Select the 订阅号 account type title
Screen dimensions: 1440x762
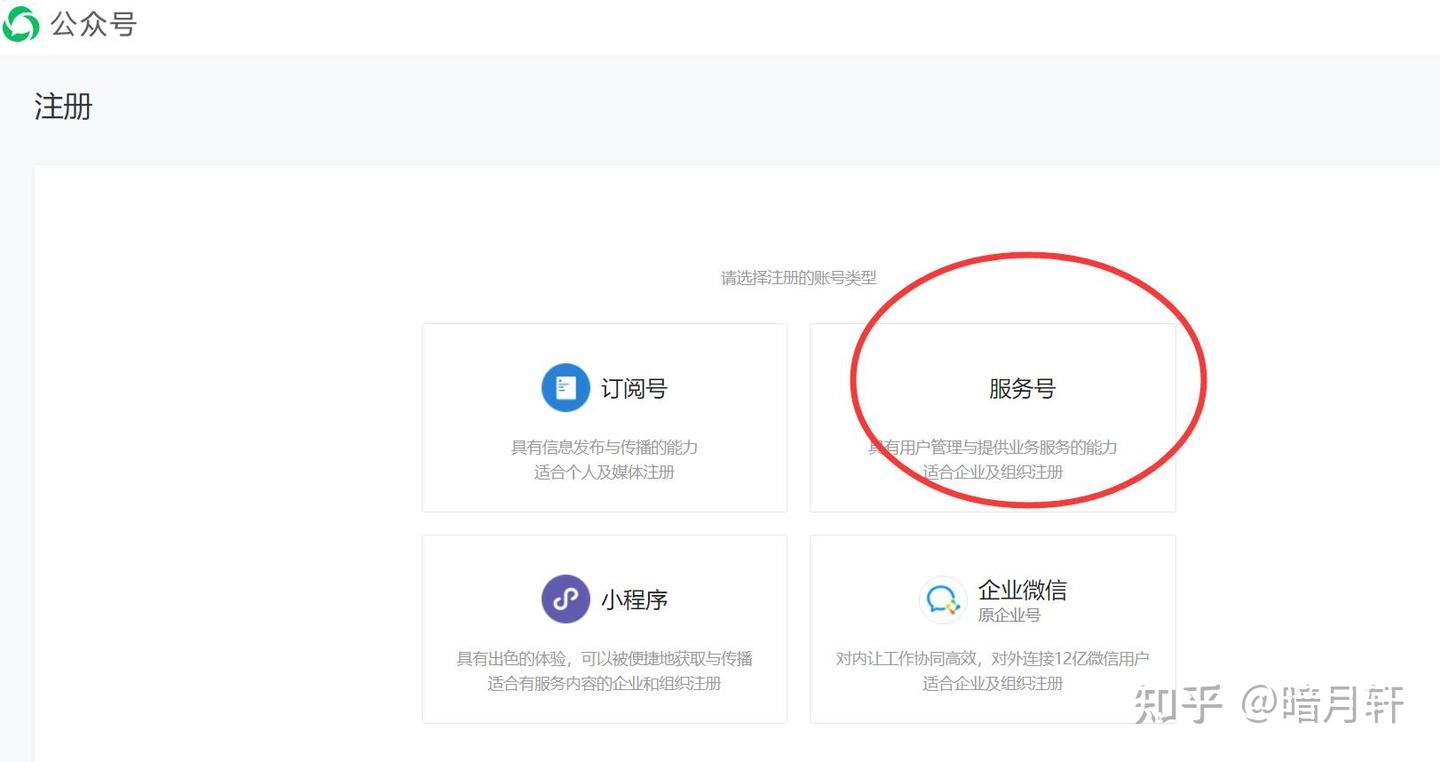tap(634, 388)
